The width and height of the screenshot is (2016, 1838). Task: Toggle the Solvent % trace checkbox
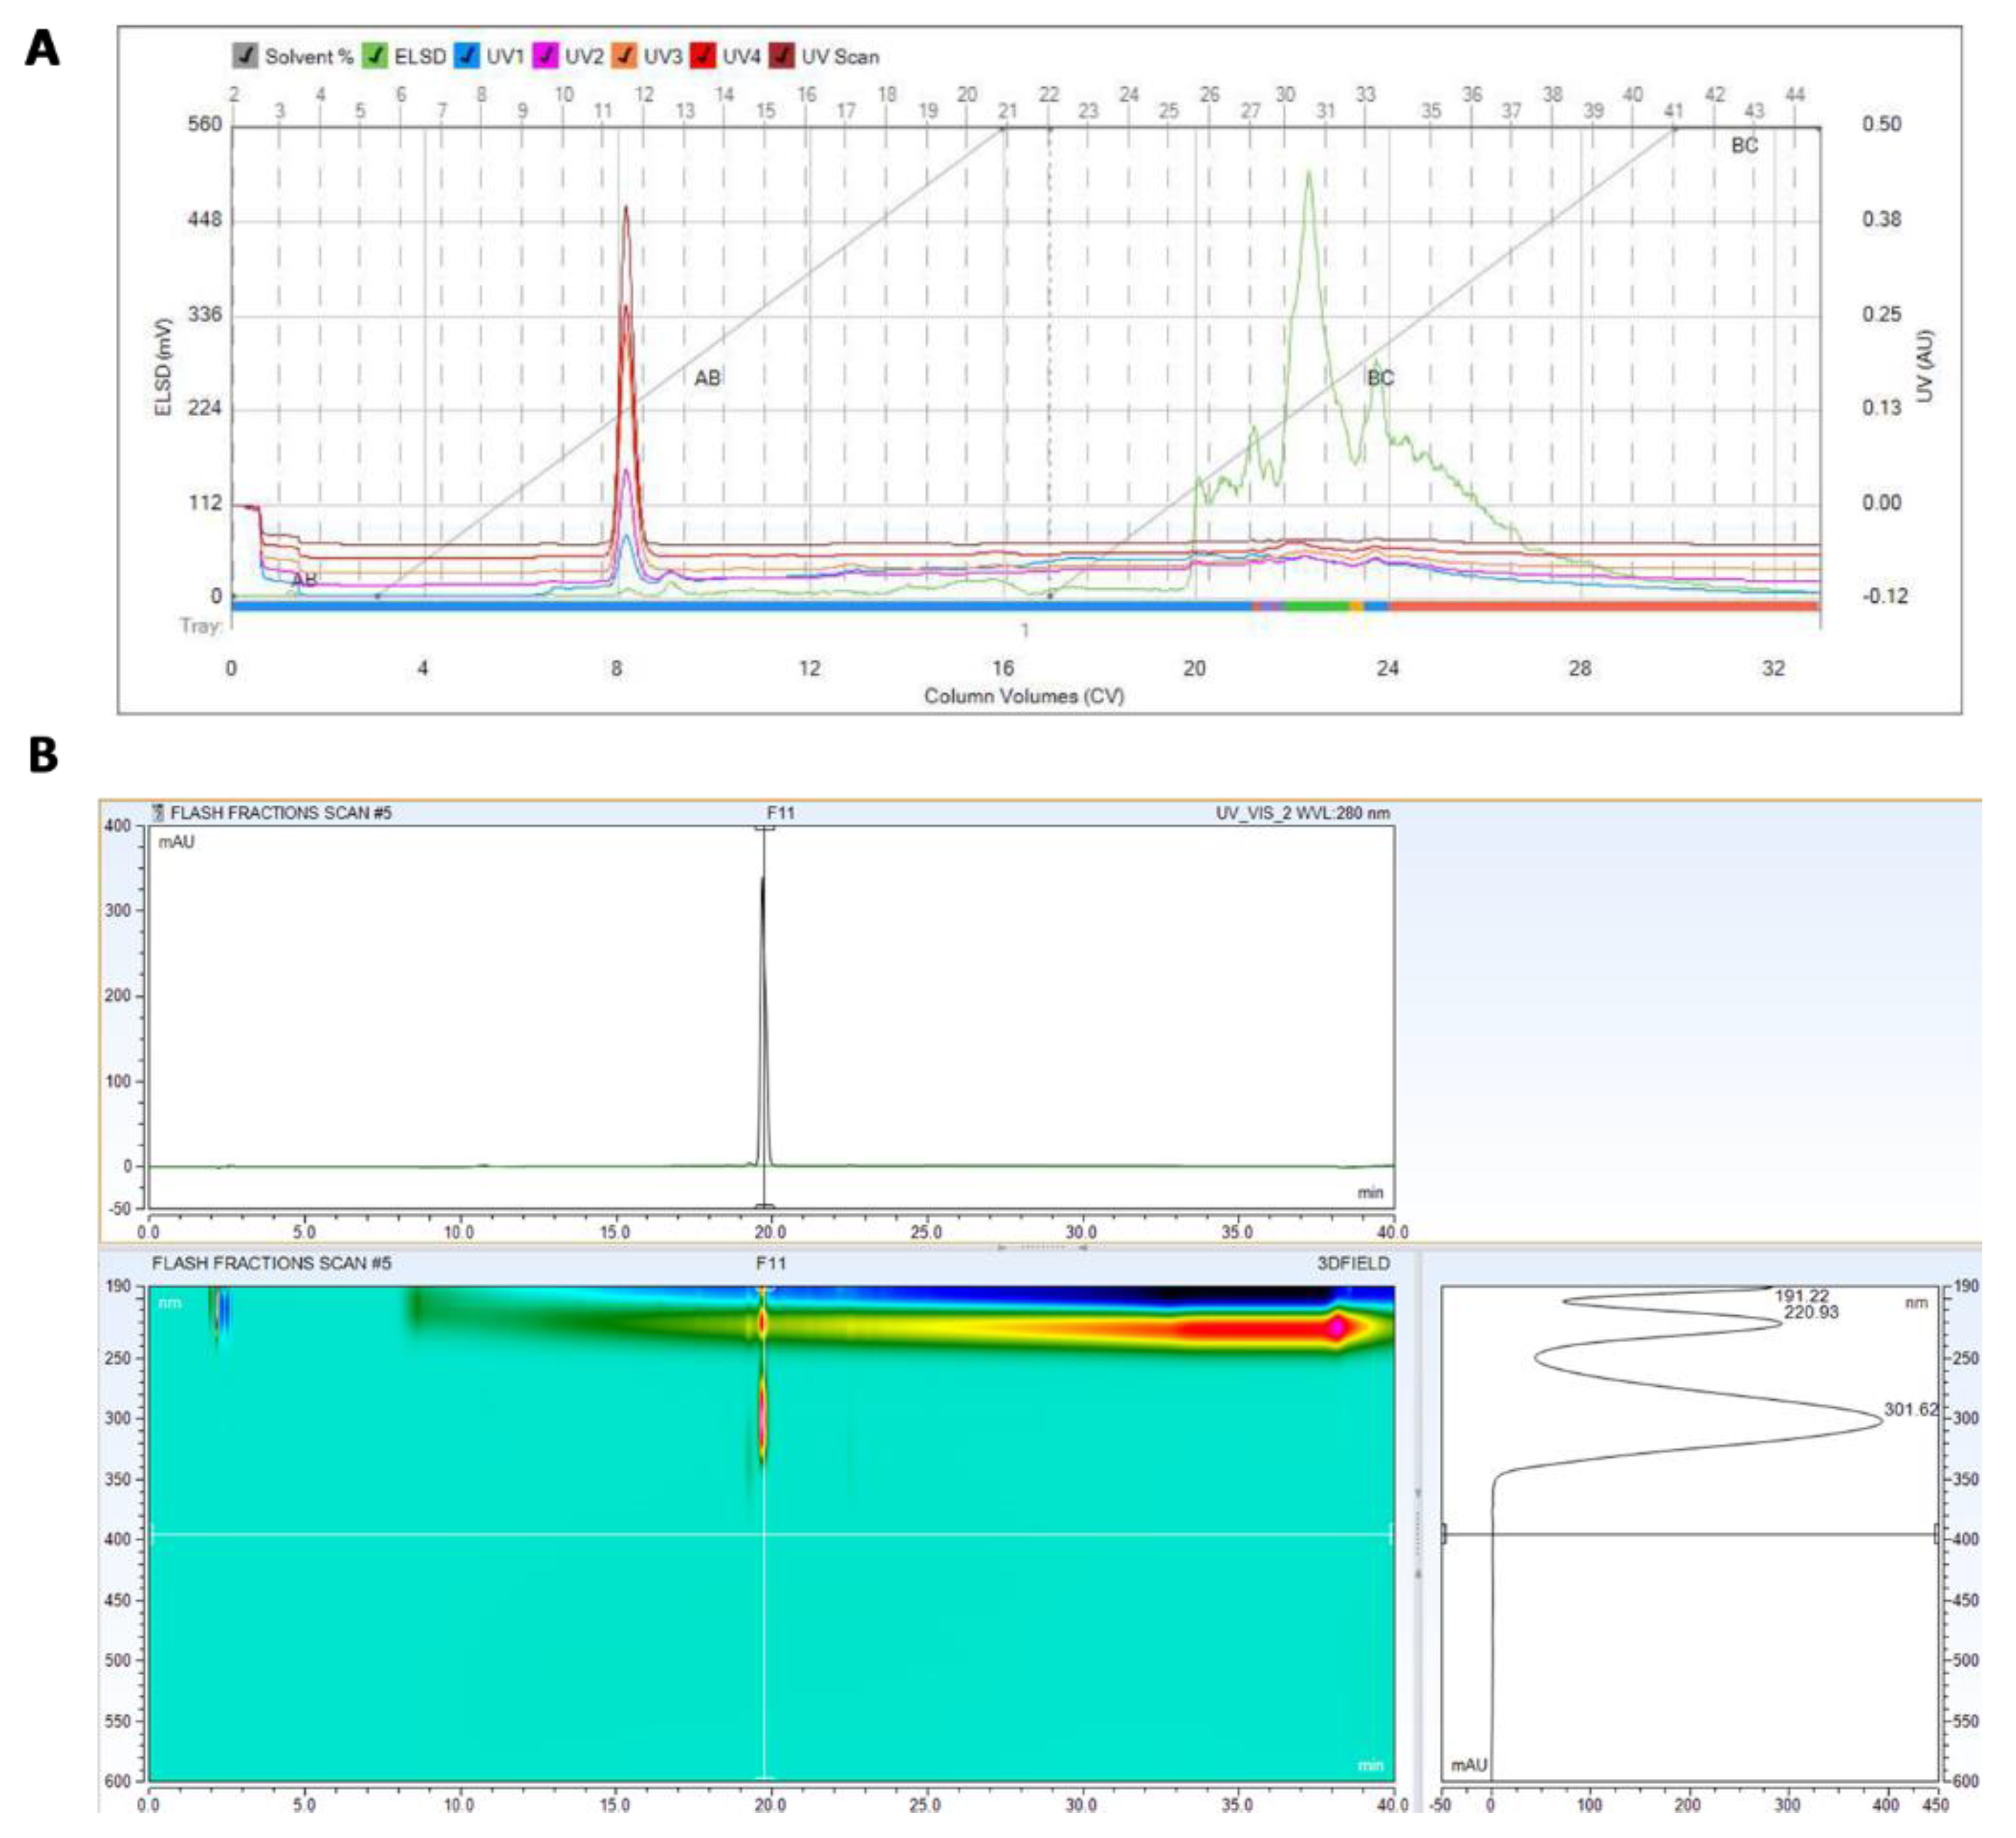pyautogui.click(x=245, y=56)
